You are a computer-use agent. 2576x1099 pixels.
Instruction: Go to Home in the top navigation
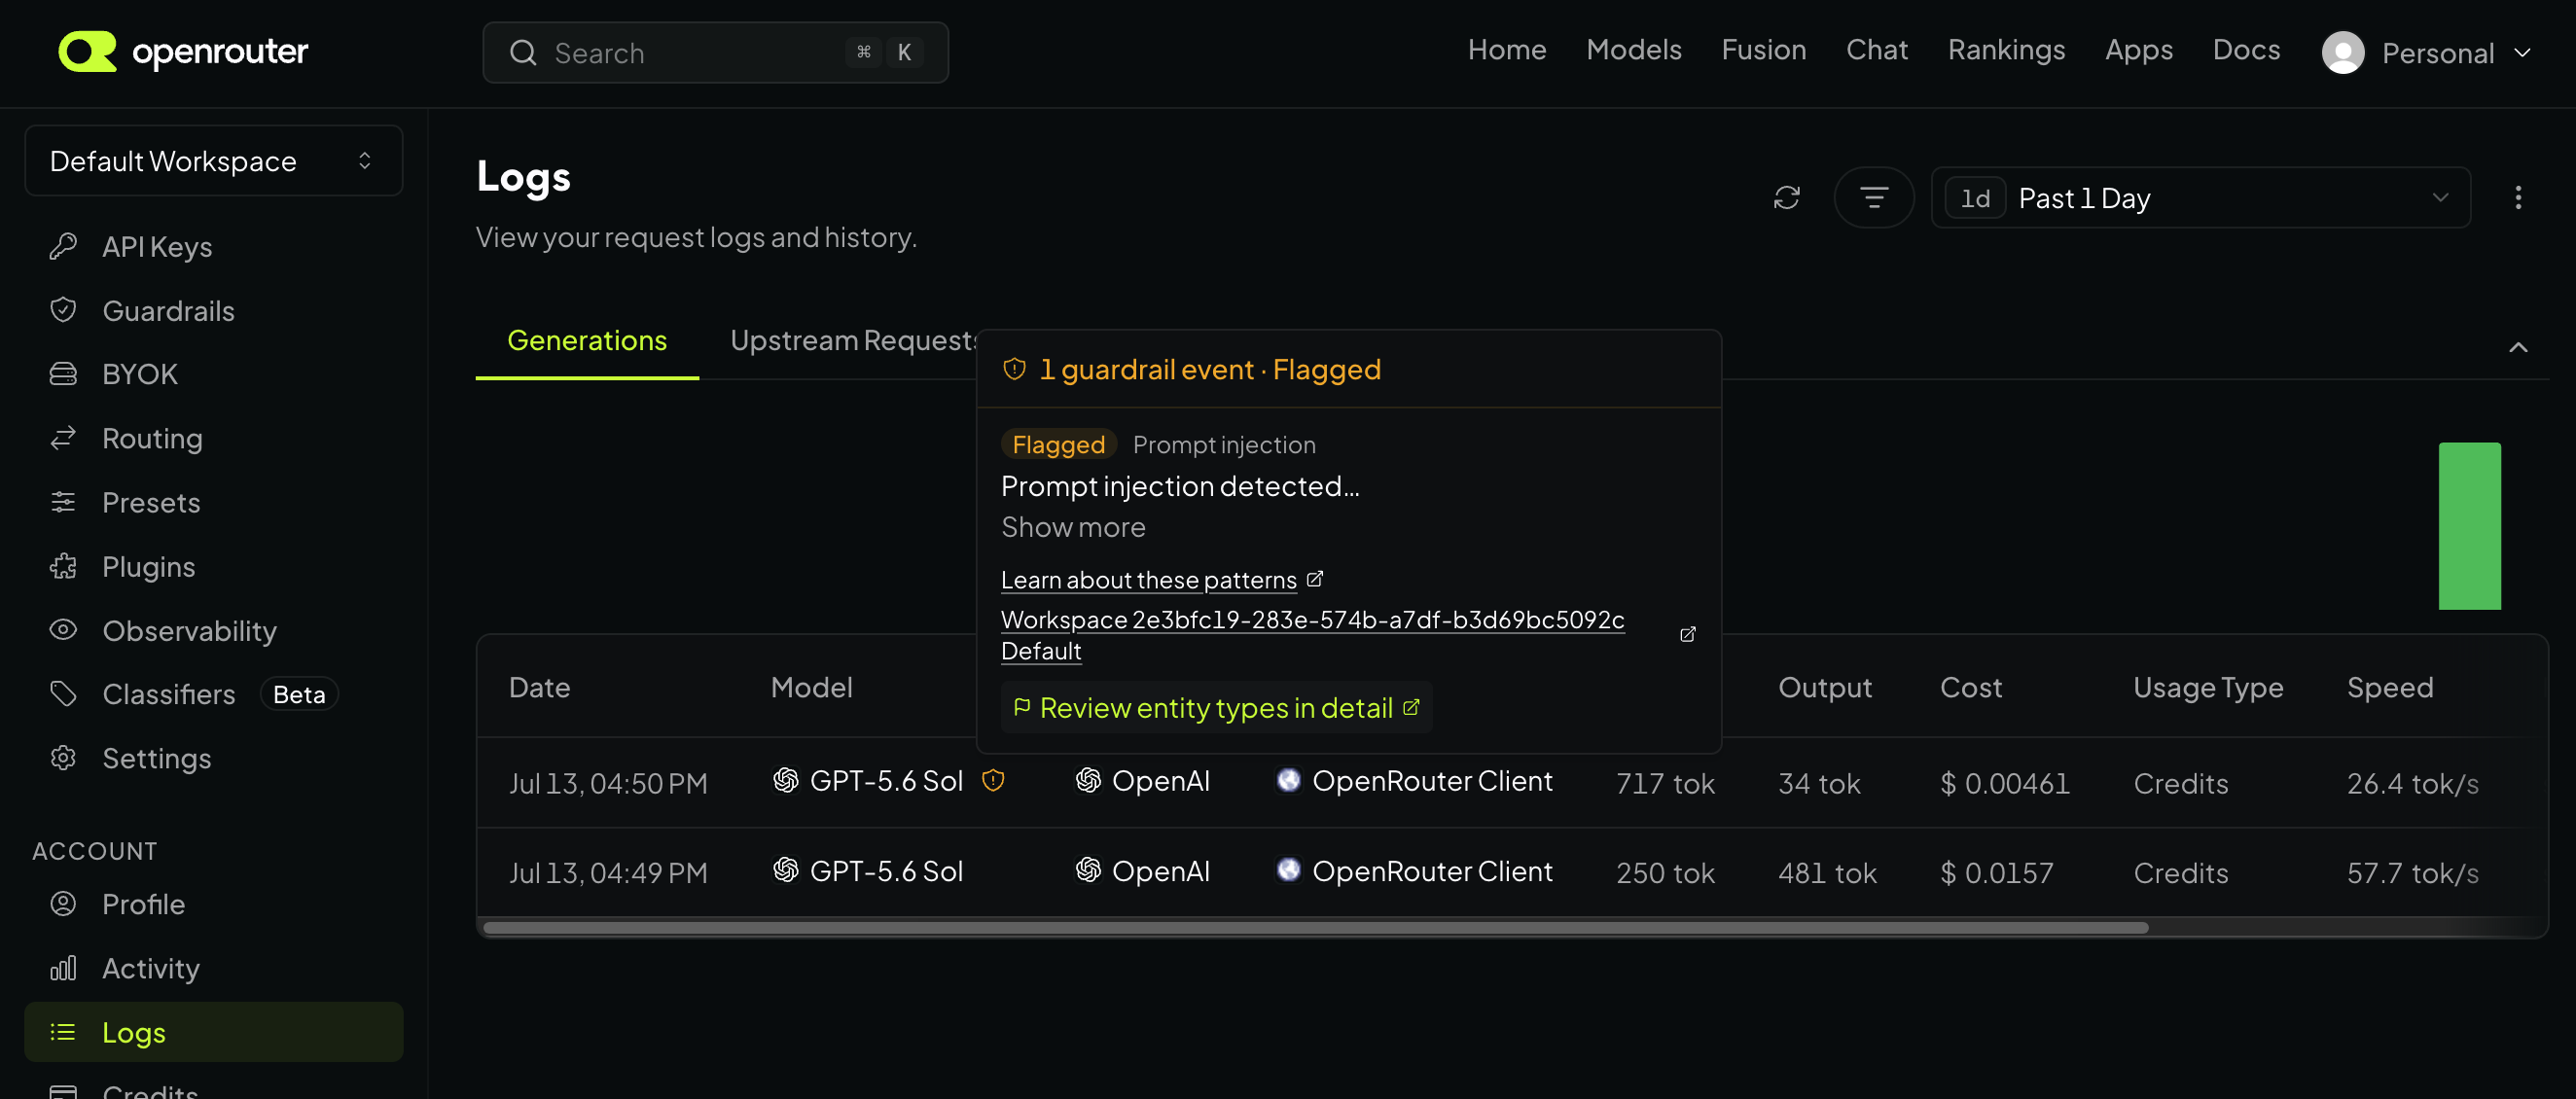click(x=1506, y=50)
